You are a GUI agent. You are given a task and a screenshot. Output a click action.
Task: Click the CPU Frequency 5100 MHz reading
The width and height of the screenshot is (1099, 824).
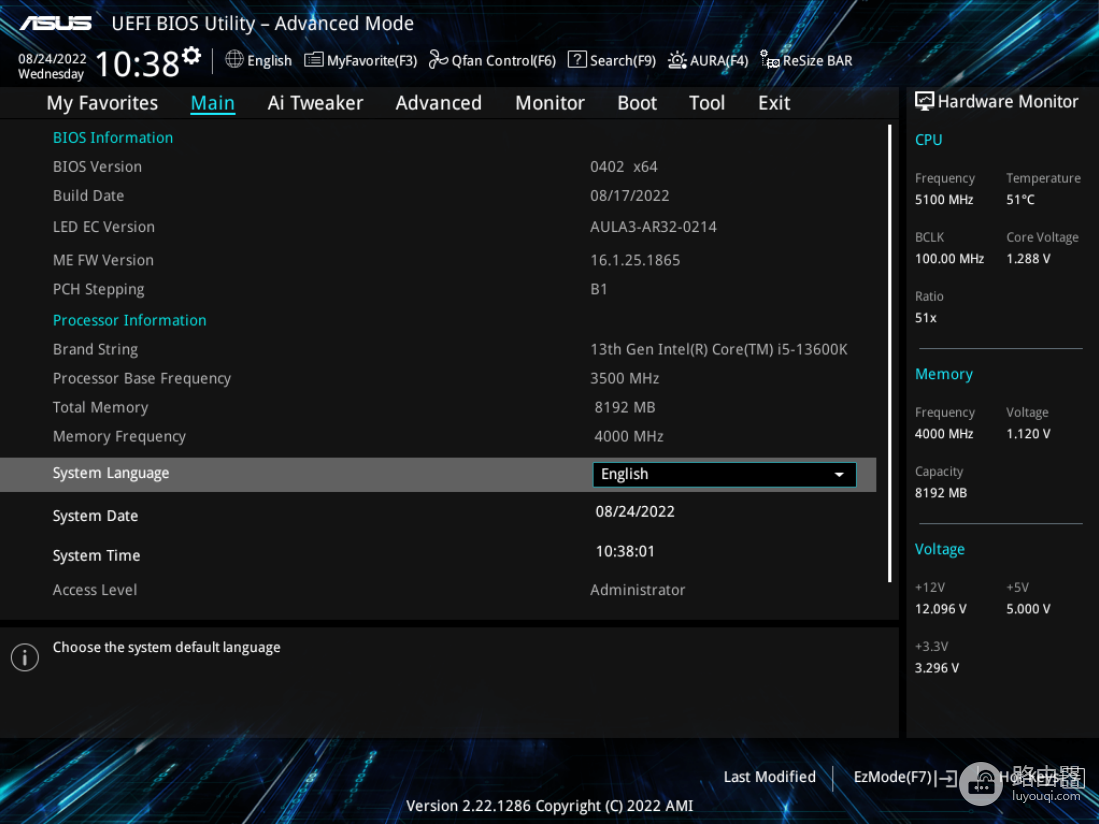coord(944,200)
